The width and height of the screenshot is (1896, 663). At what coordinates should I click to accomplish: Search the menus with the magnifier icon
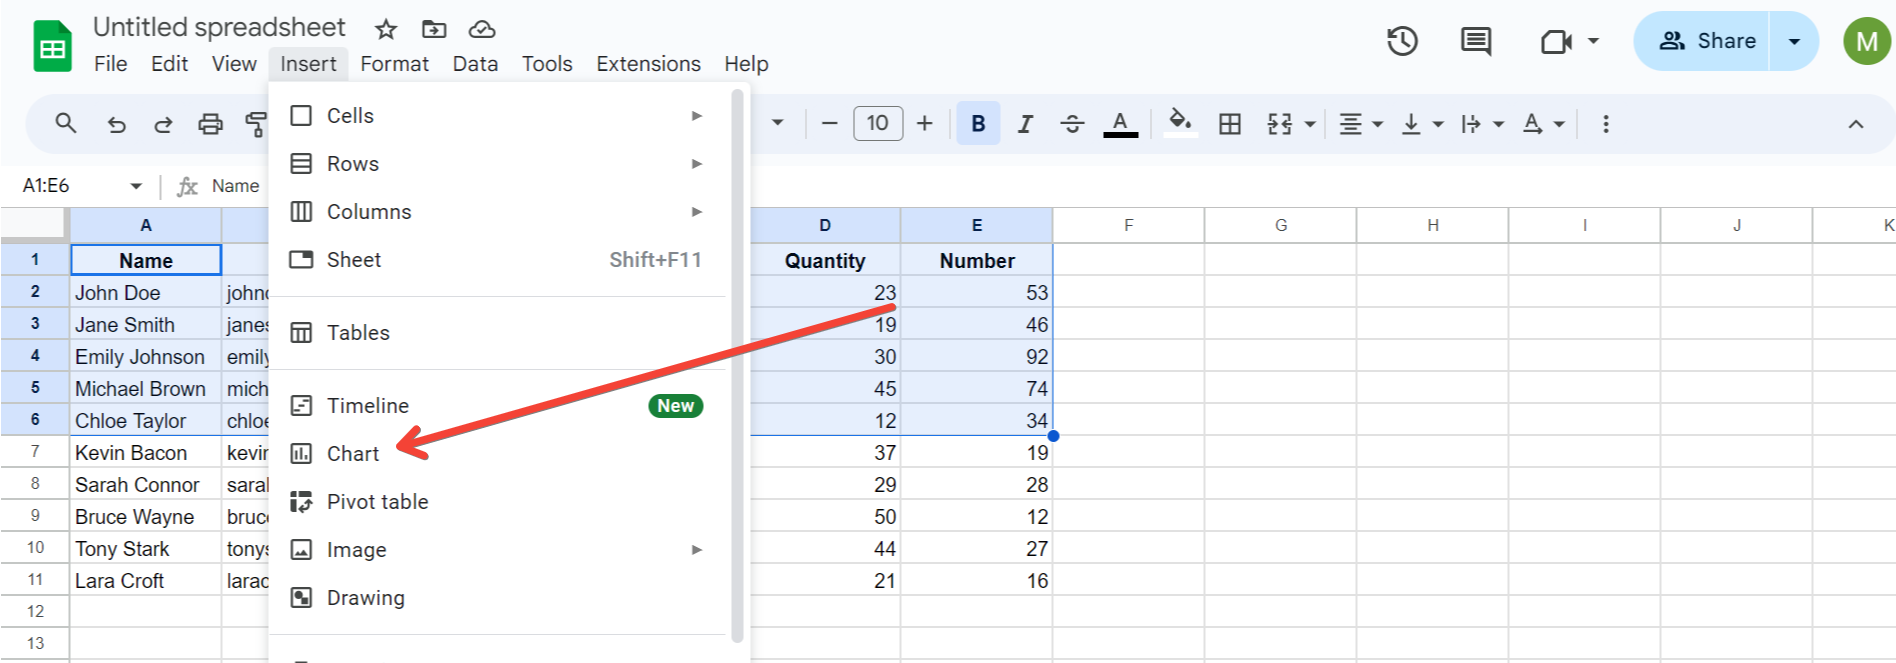pyautogui.click(x=66, y=124)
